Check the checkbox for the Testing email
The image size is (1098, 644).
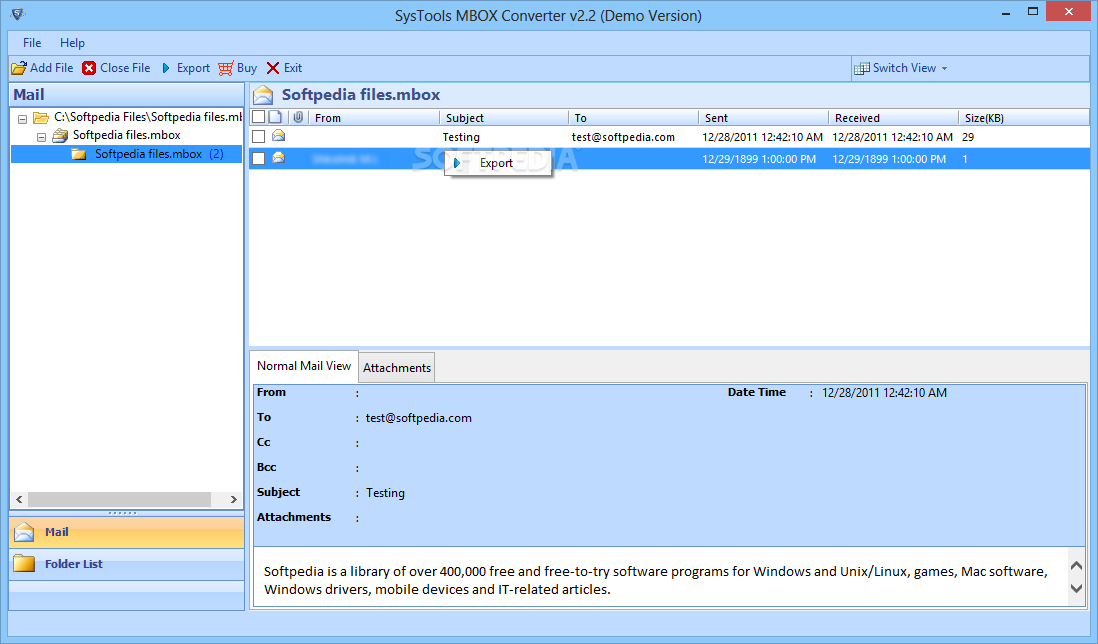(258, 136)
